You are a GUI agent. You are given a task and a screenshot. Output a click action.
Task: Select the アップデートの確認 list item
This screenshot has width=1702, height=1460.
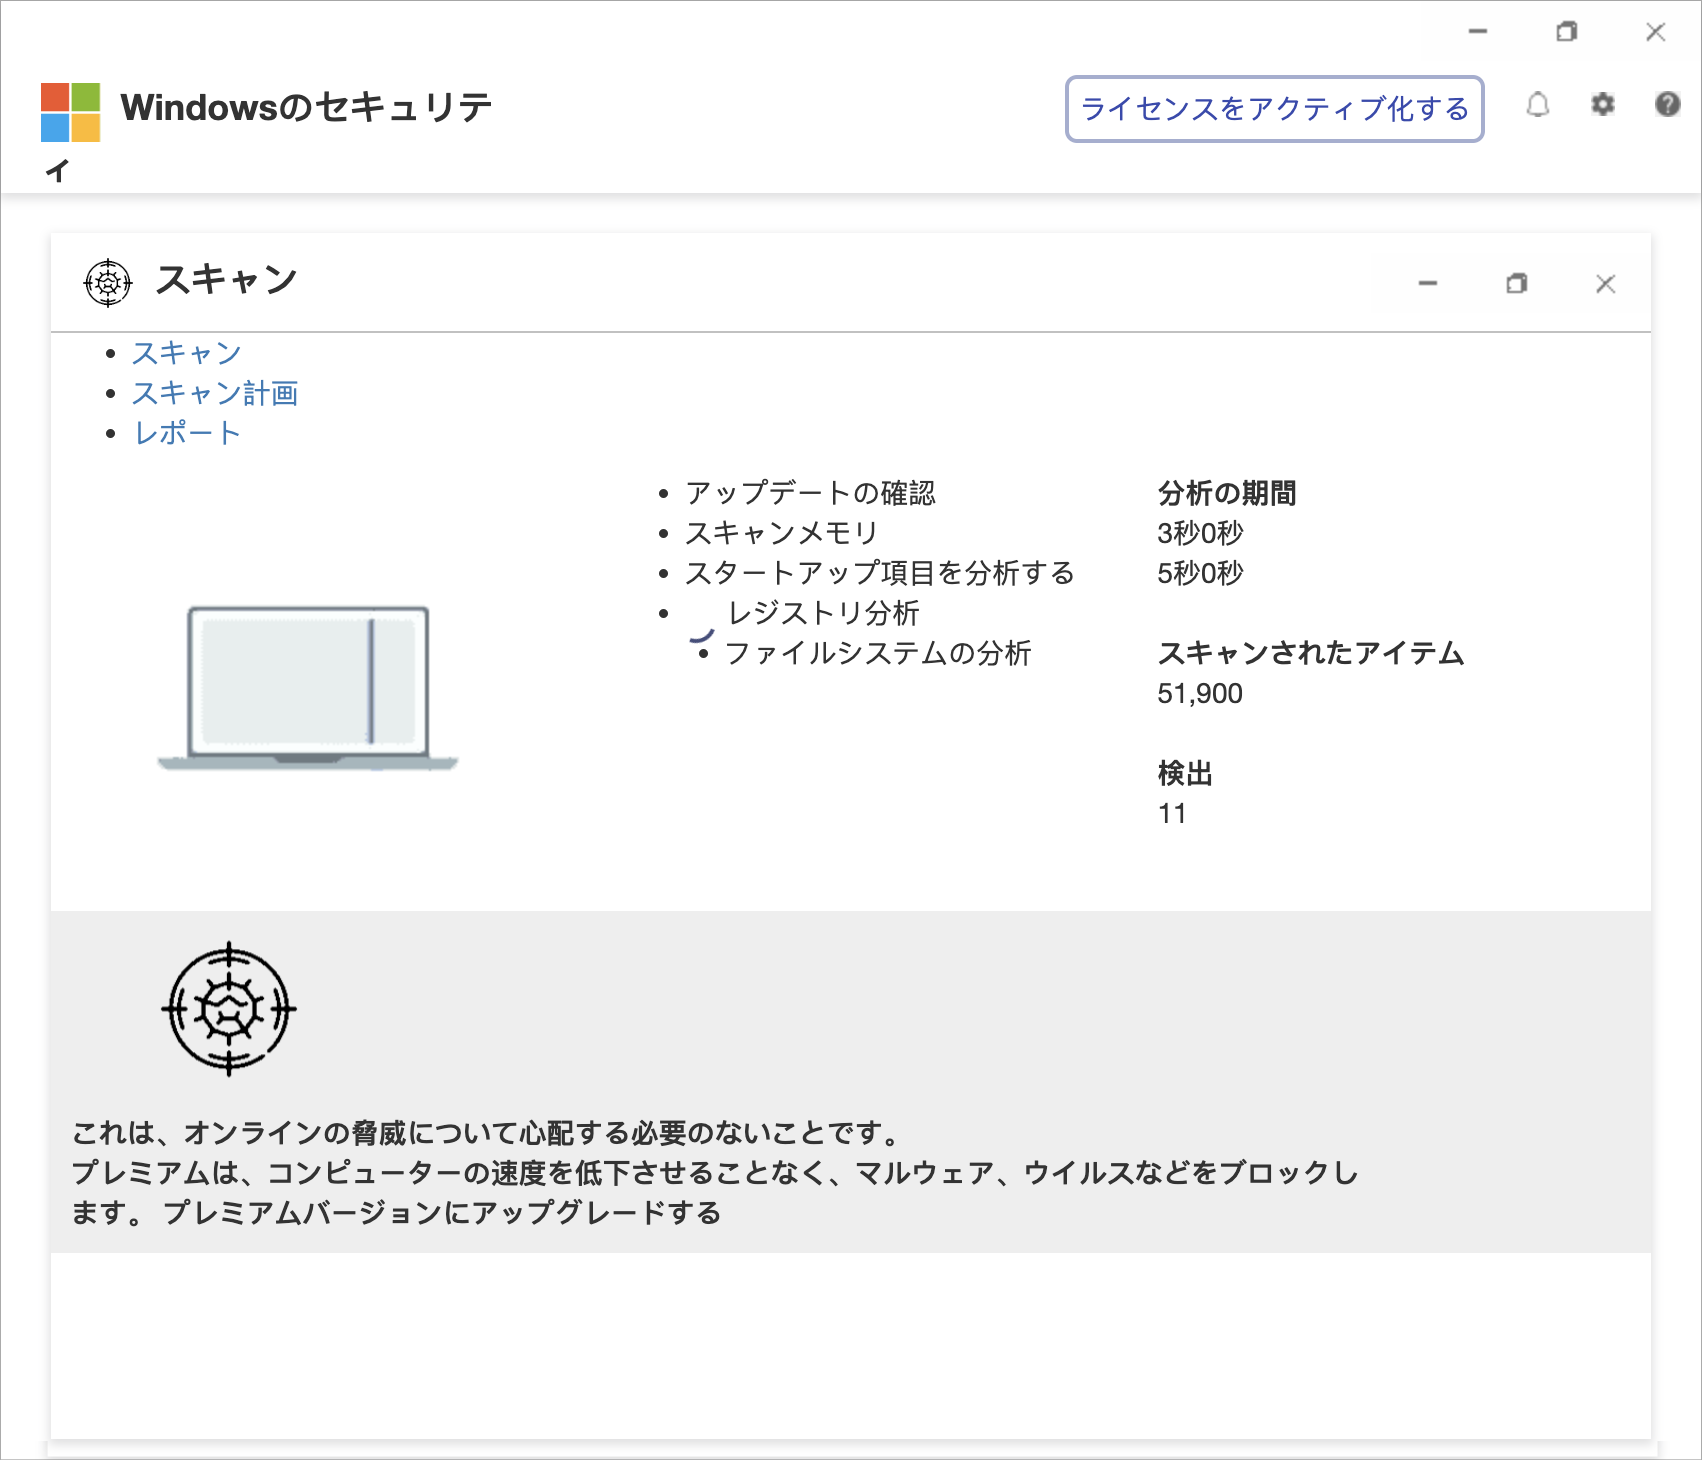pyautogui.click(x=810, y=492)
